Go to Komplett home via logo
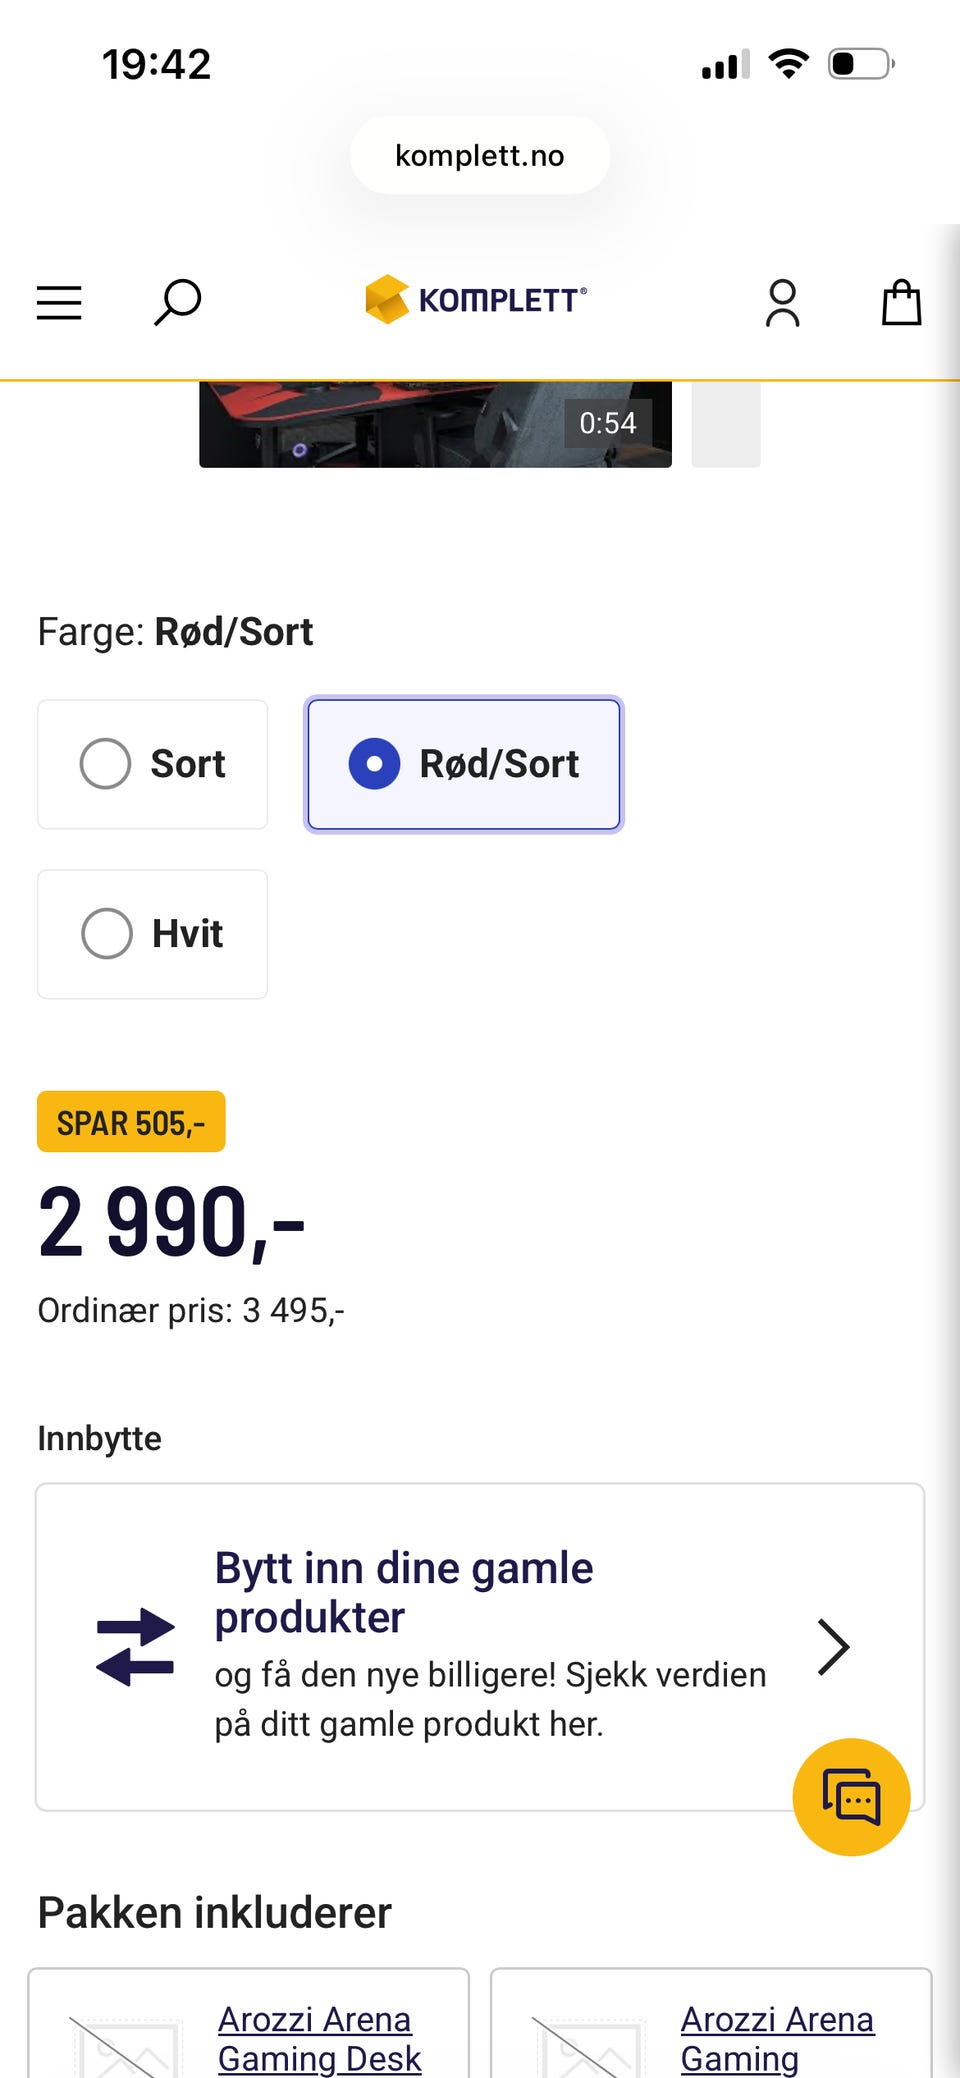The height and width of the screenshot is (2078, 960). click(477, 300)
